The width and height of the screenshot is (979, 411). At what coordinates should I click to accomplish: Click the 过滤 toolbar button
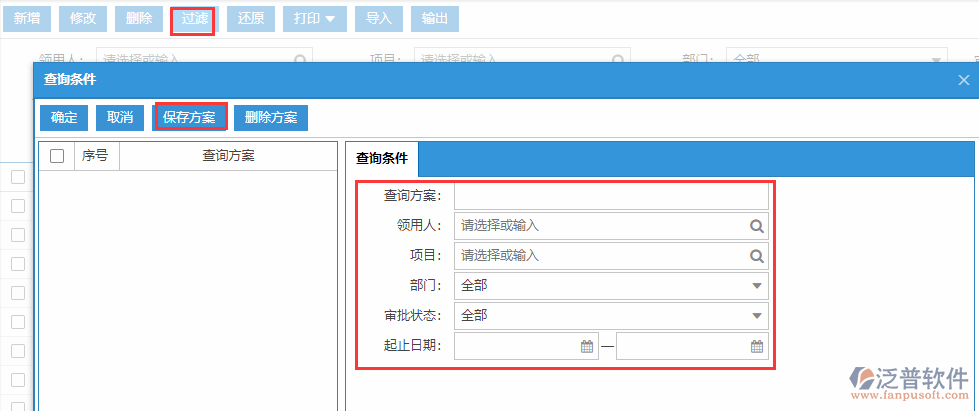click(194, 19)
